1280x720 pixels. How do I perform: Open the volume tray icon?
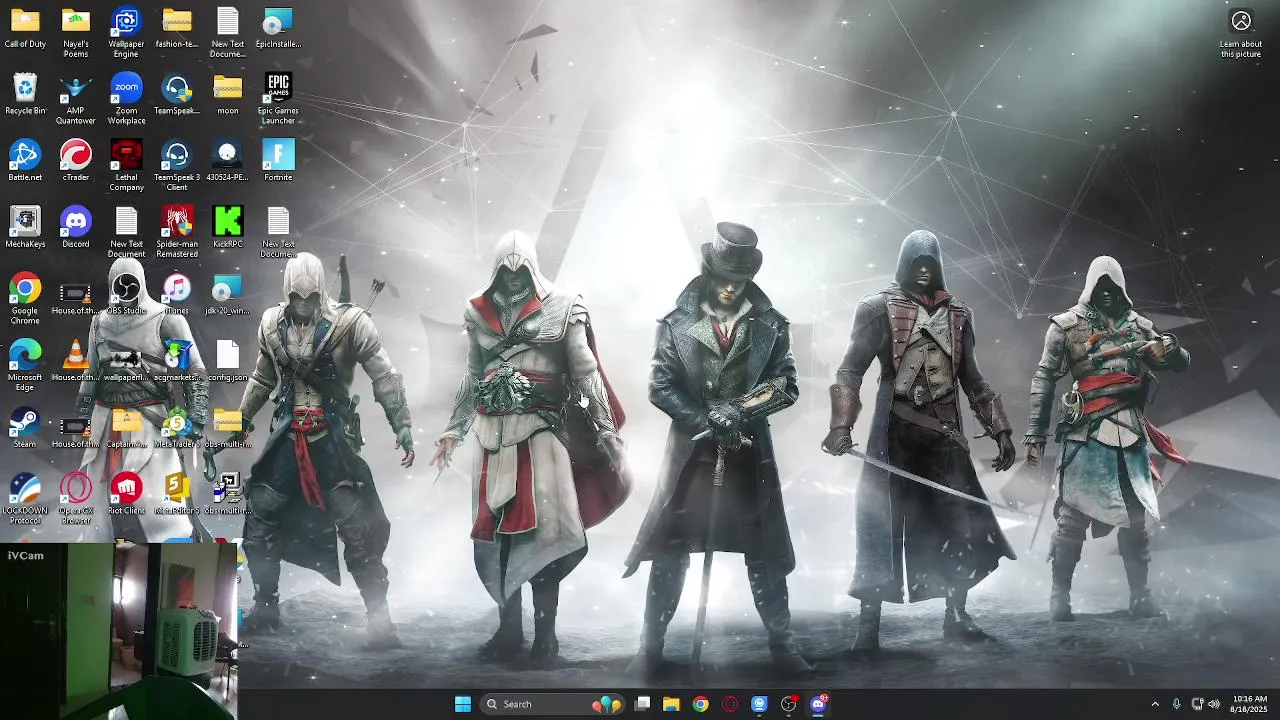coord(1214,704)
